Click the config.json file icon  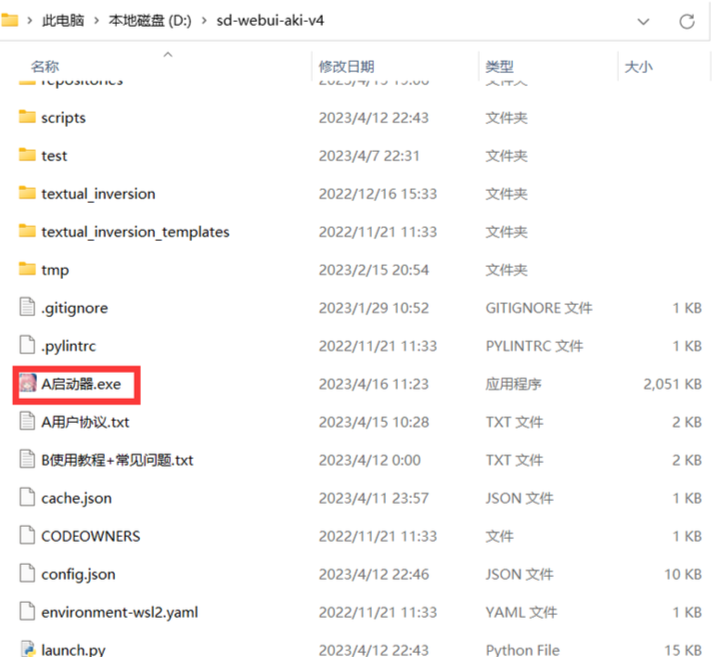pos(27,573)
